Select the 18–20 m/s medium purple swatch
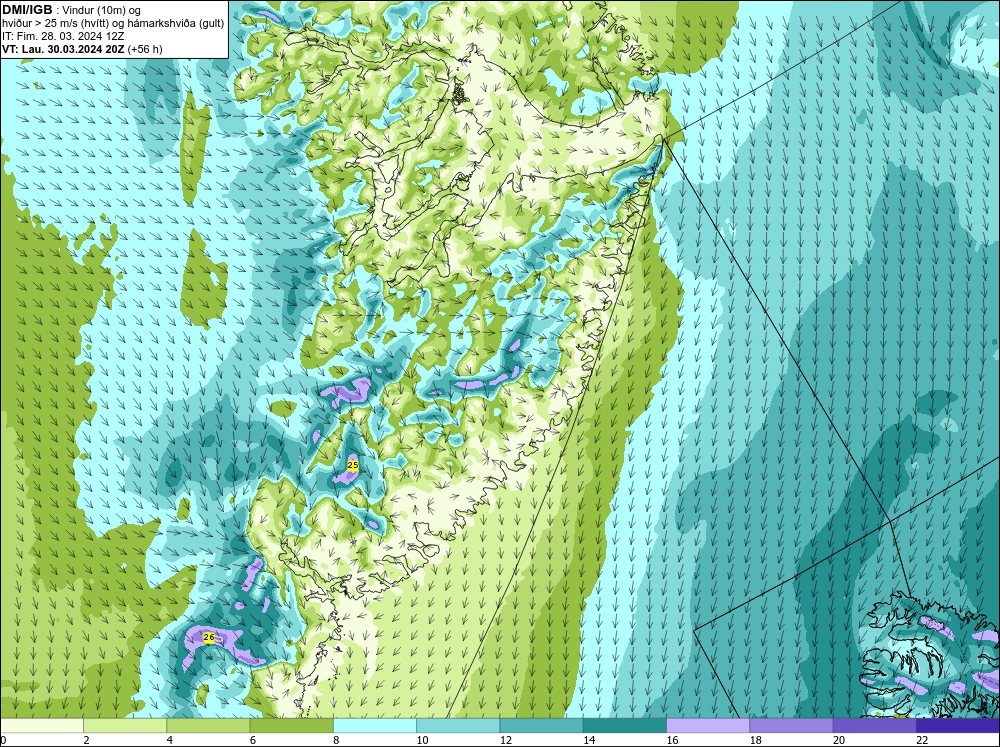The height and width of the screenshot is (747, 1000). click(791, 726)
